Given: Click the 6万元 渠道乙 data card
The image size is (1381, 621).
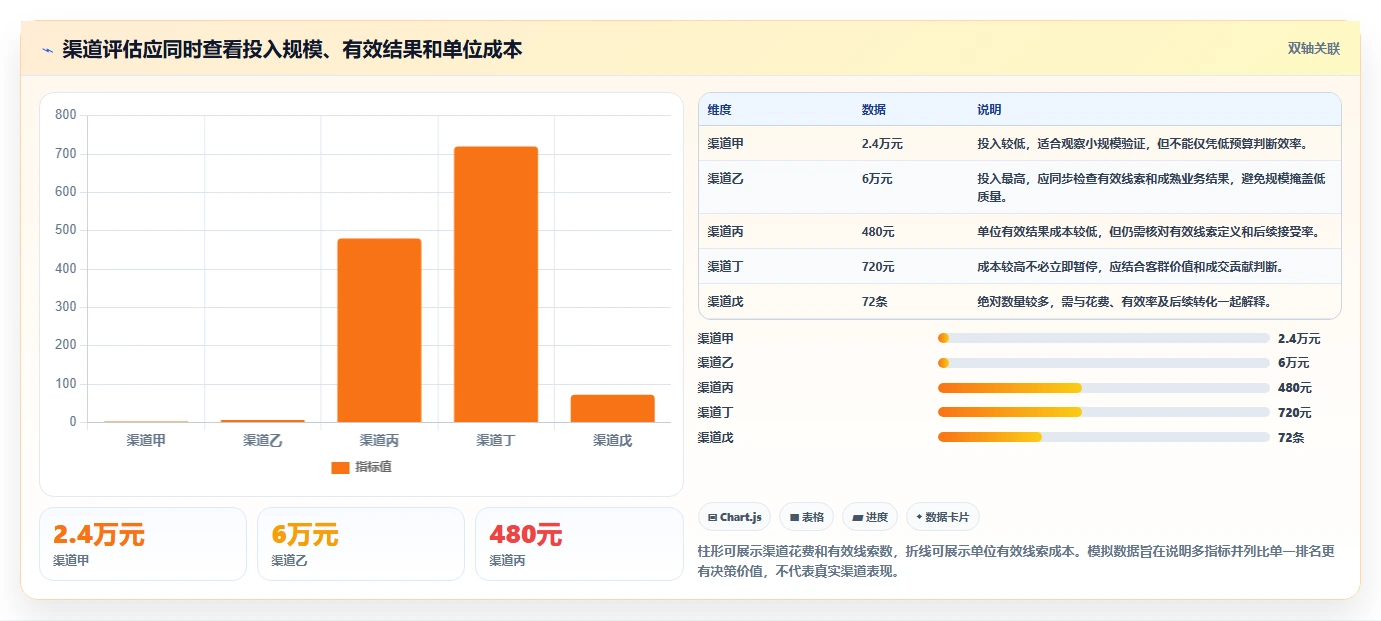Looking at the screenshot, I should [x=361, y=544].
